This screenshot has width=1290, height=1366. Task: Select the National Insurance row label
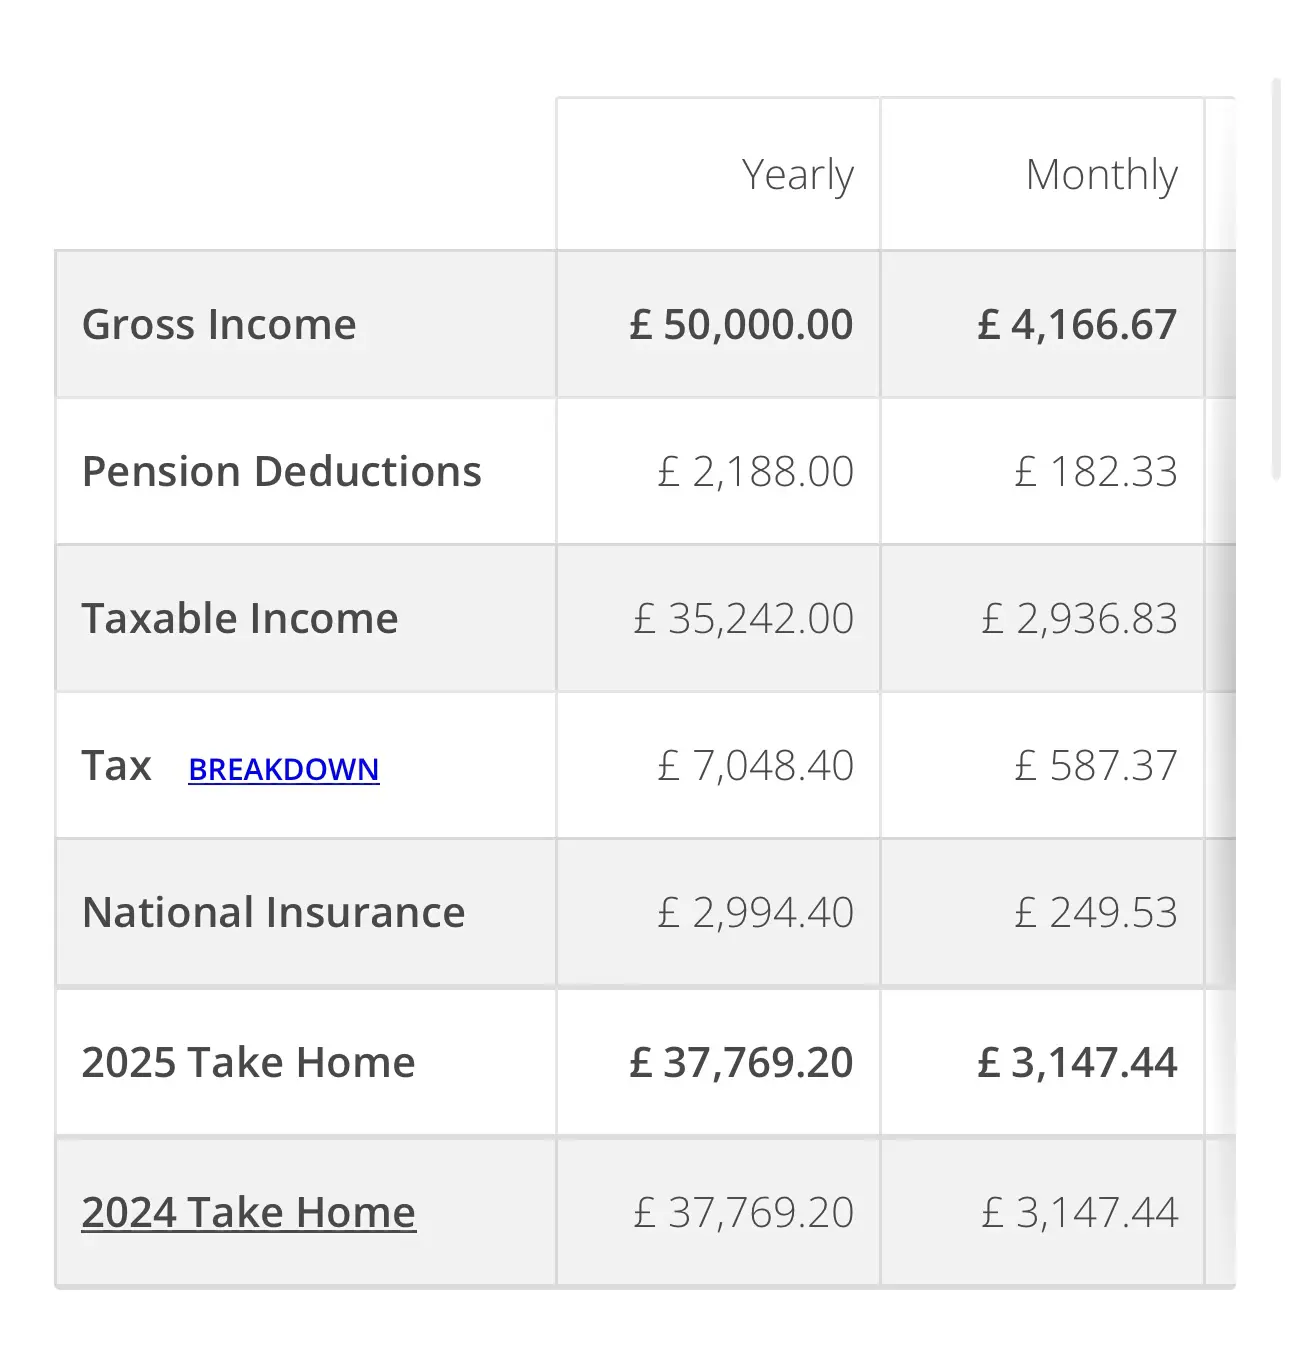tap(273, 912)
